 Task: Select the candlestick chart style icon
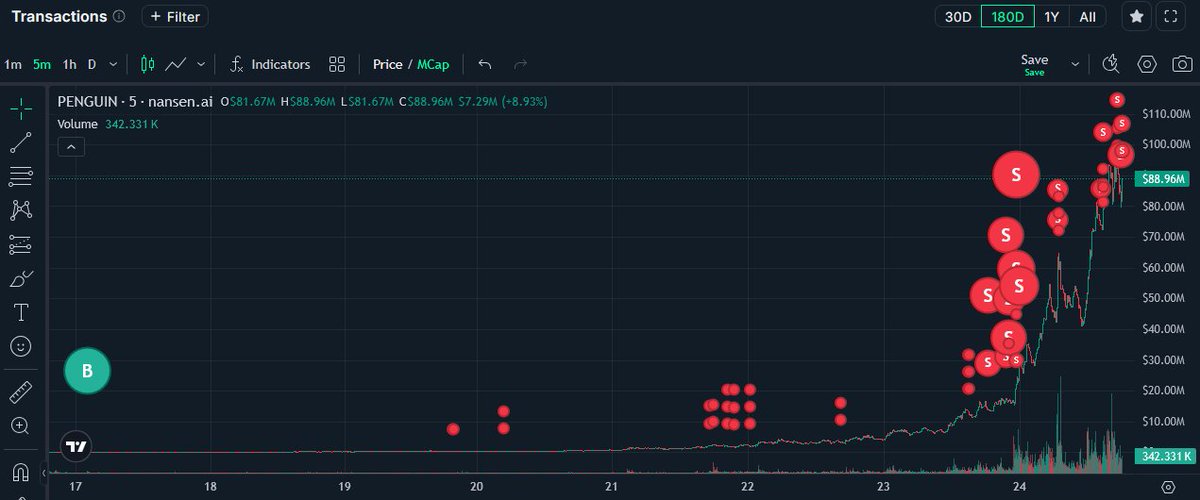click(148, 64)
